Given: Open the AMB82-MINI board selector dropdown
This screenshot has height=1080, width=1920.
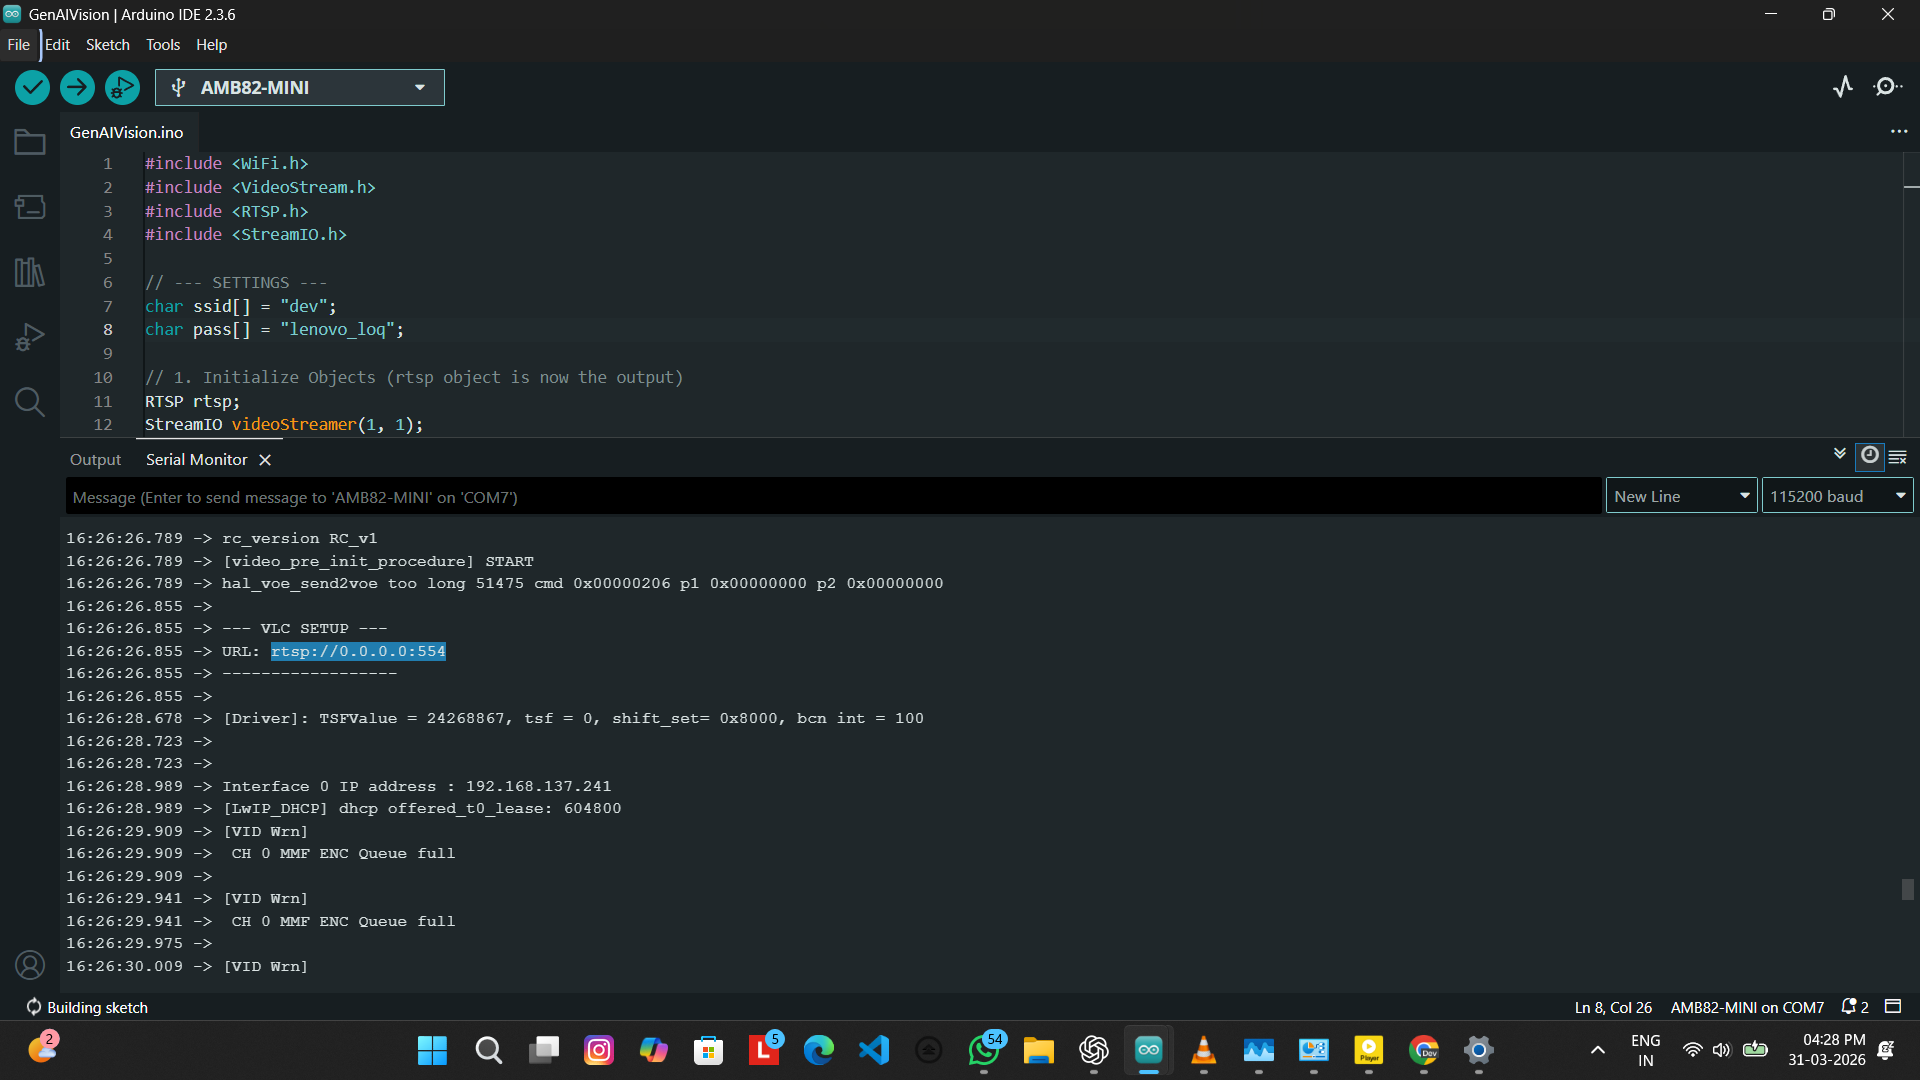Looking at the screenshot, I should click(300, 88).
